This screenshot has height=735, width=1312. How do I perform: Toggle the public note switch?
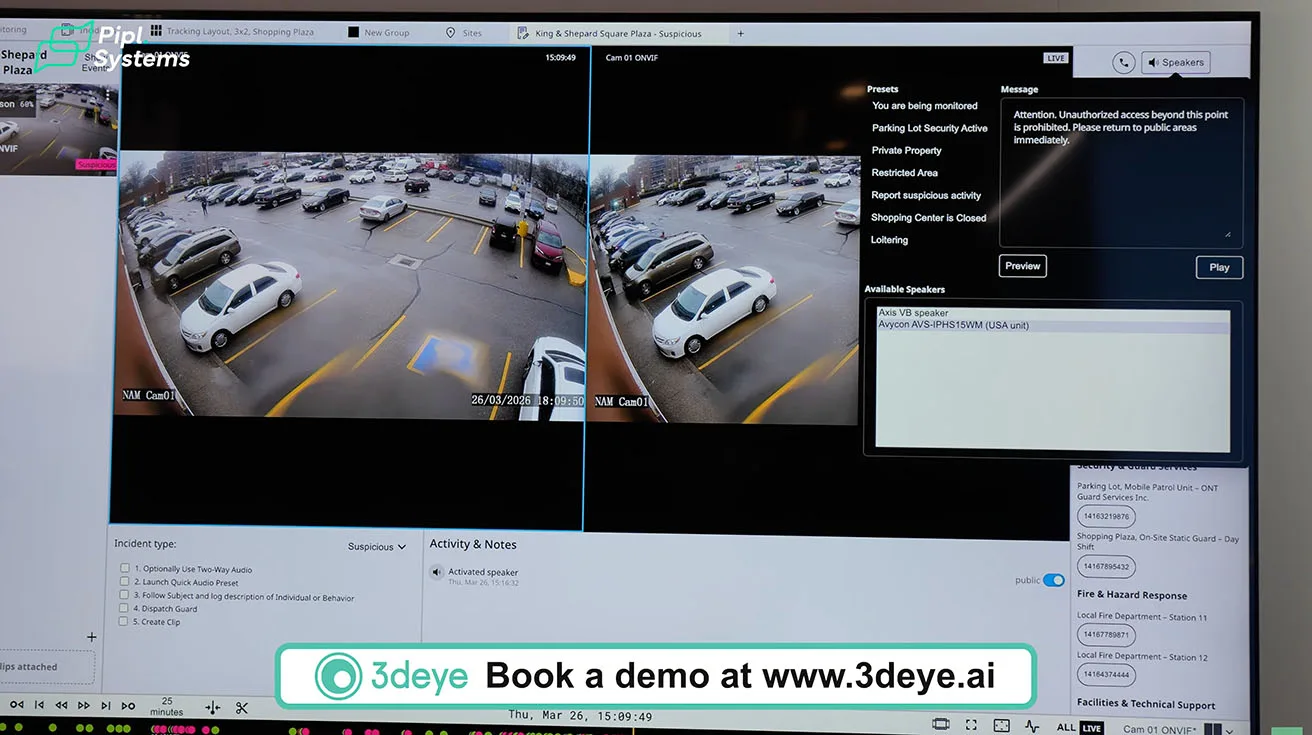coord(1053,580)
